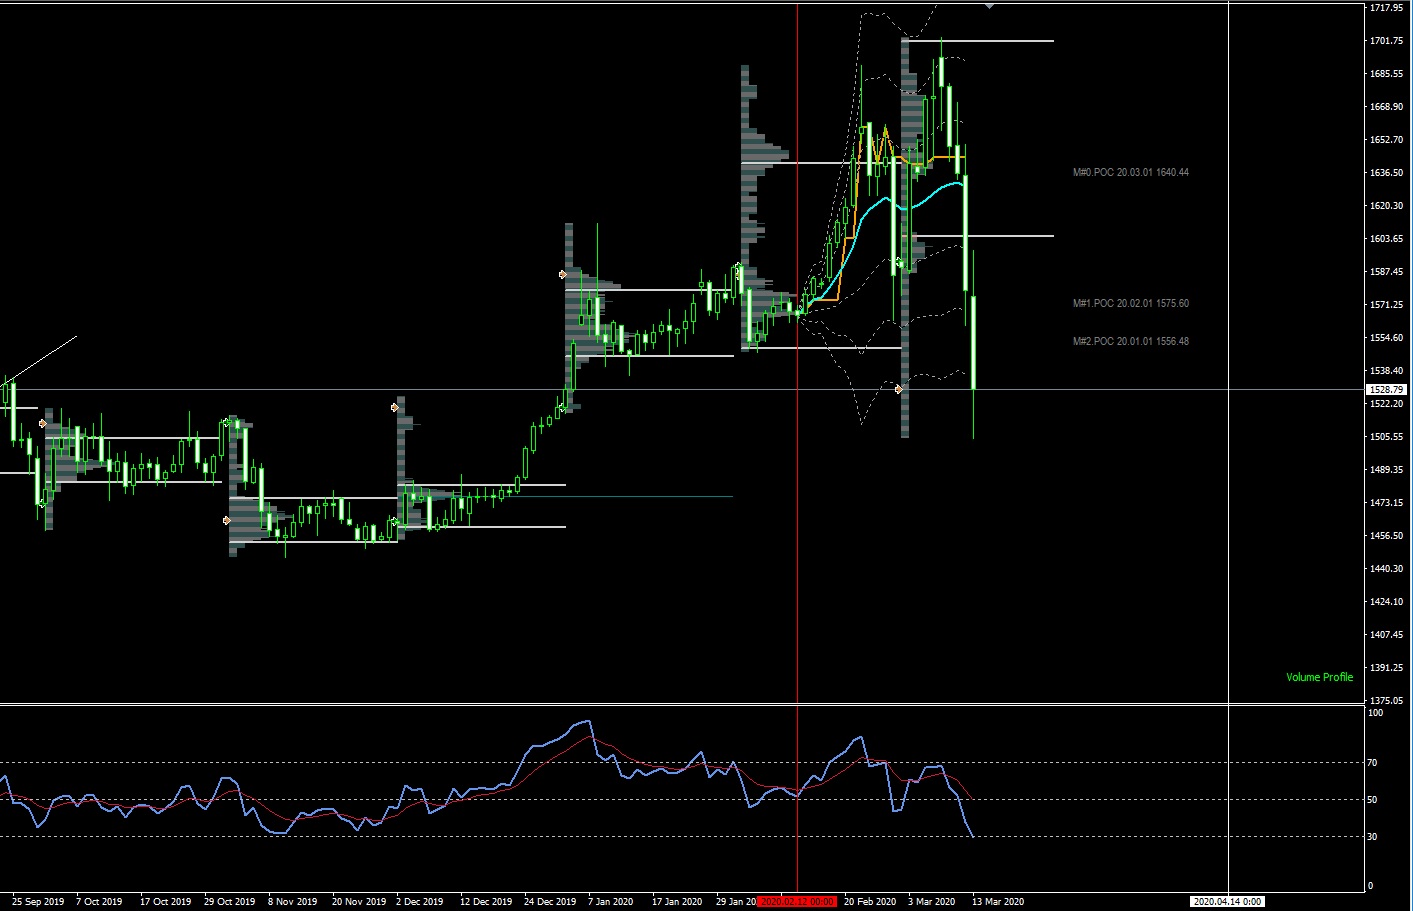Click the orange arrow atop the January 2020 volume profile
Image resolution: width=1413 pixels, height=911 pixels.
563,274
